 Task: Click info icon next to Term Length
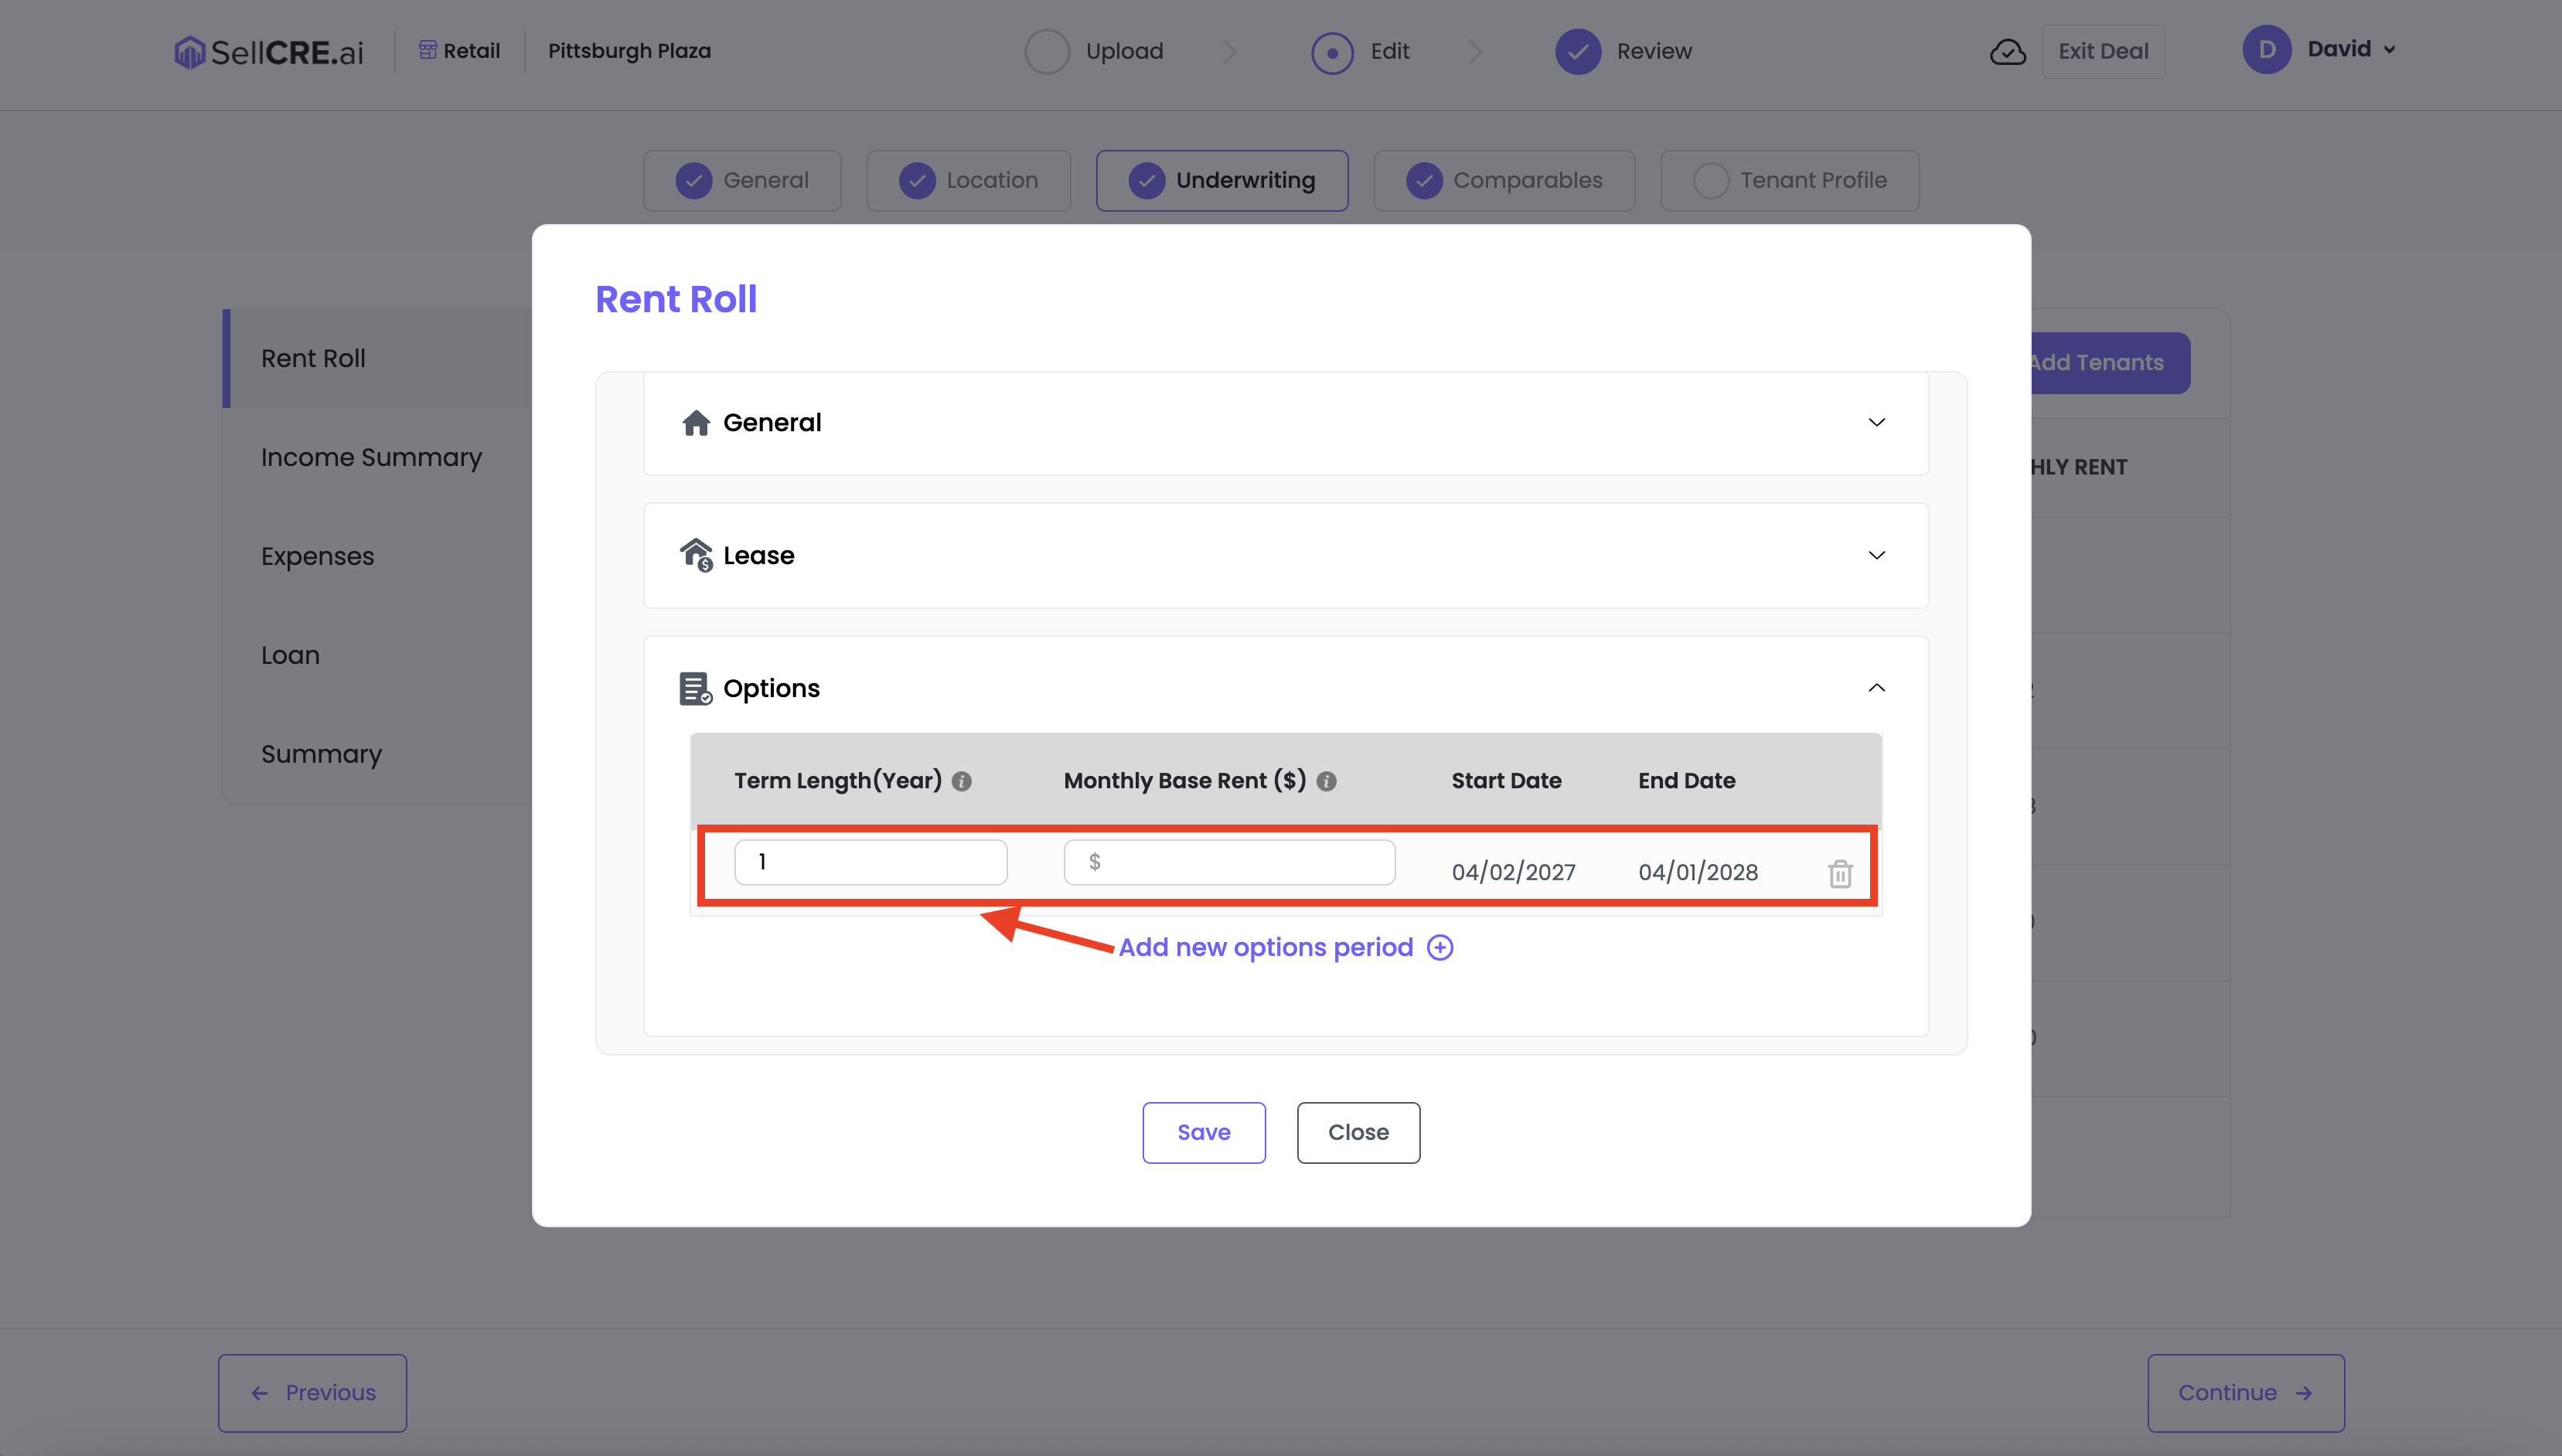[961, 781]
